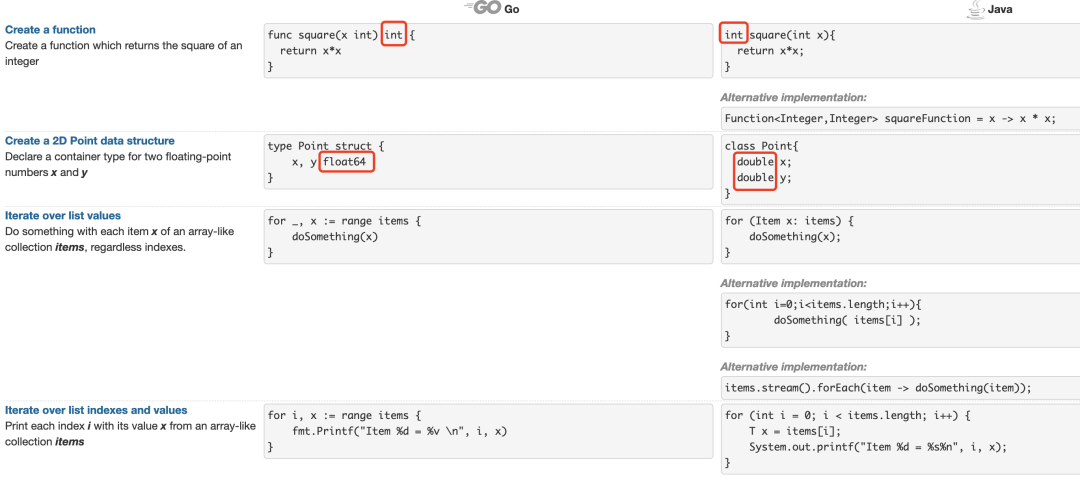Open the 'Iterate over list values' link
This screenshot has height=482, width=1080.
pyautogui.click(x=63, y=216)
